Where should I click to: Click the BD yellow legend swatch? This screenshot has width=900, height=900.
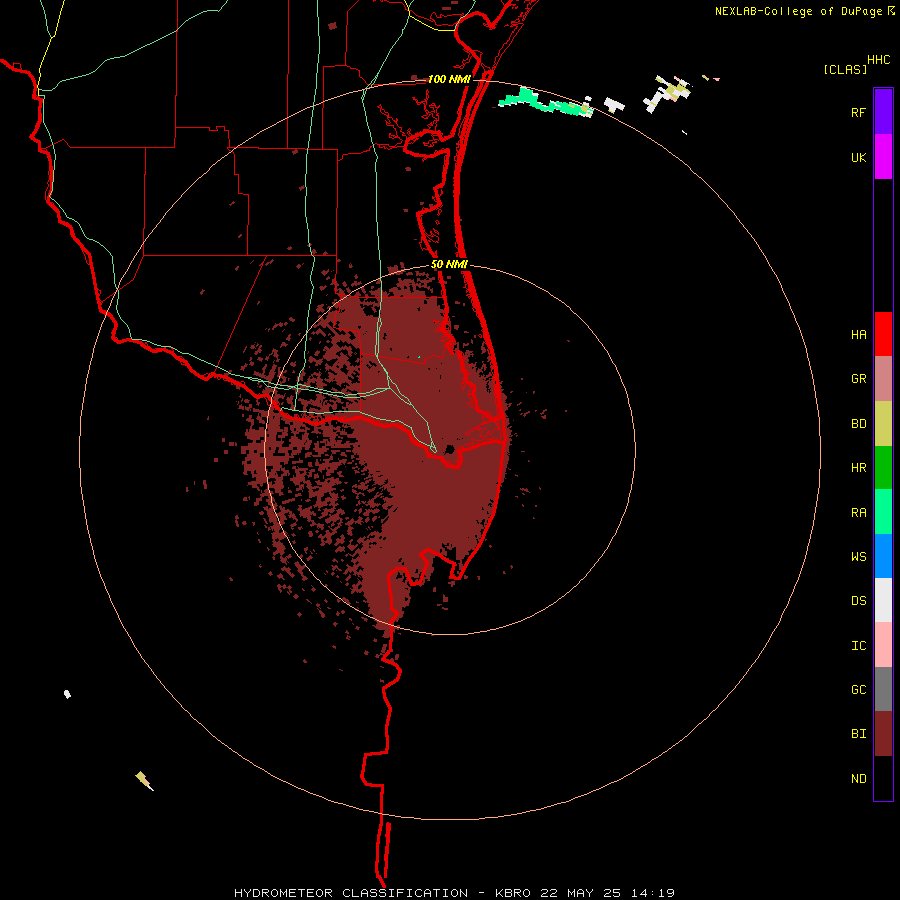pyautogui.click(x=883, y=424)
